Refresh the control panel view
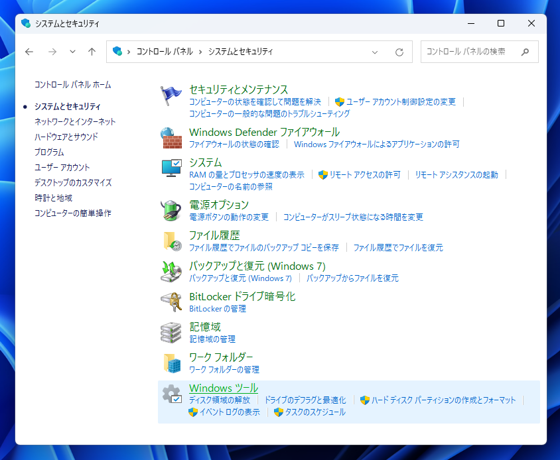The width and height of the screenshot is (560, 460). (399, 52)
